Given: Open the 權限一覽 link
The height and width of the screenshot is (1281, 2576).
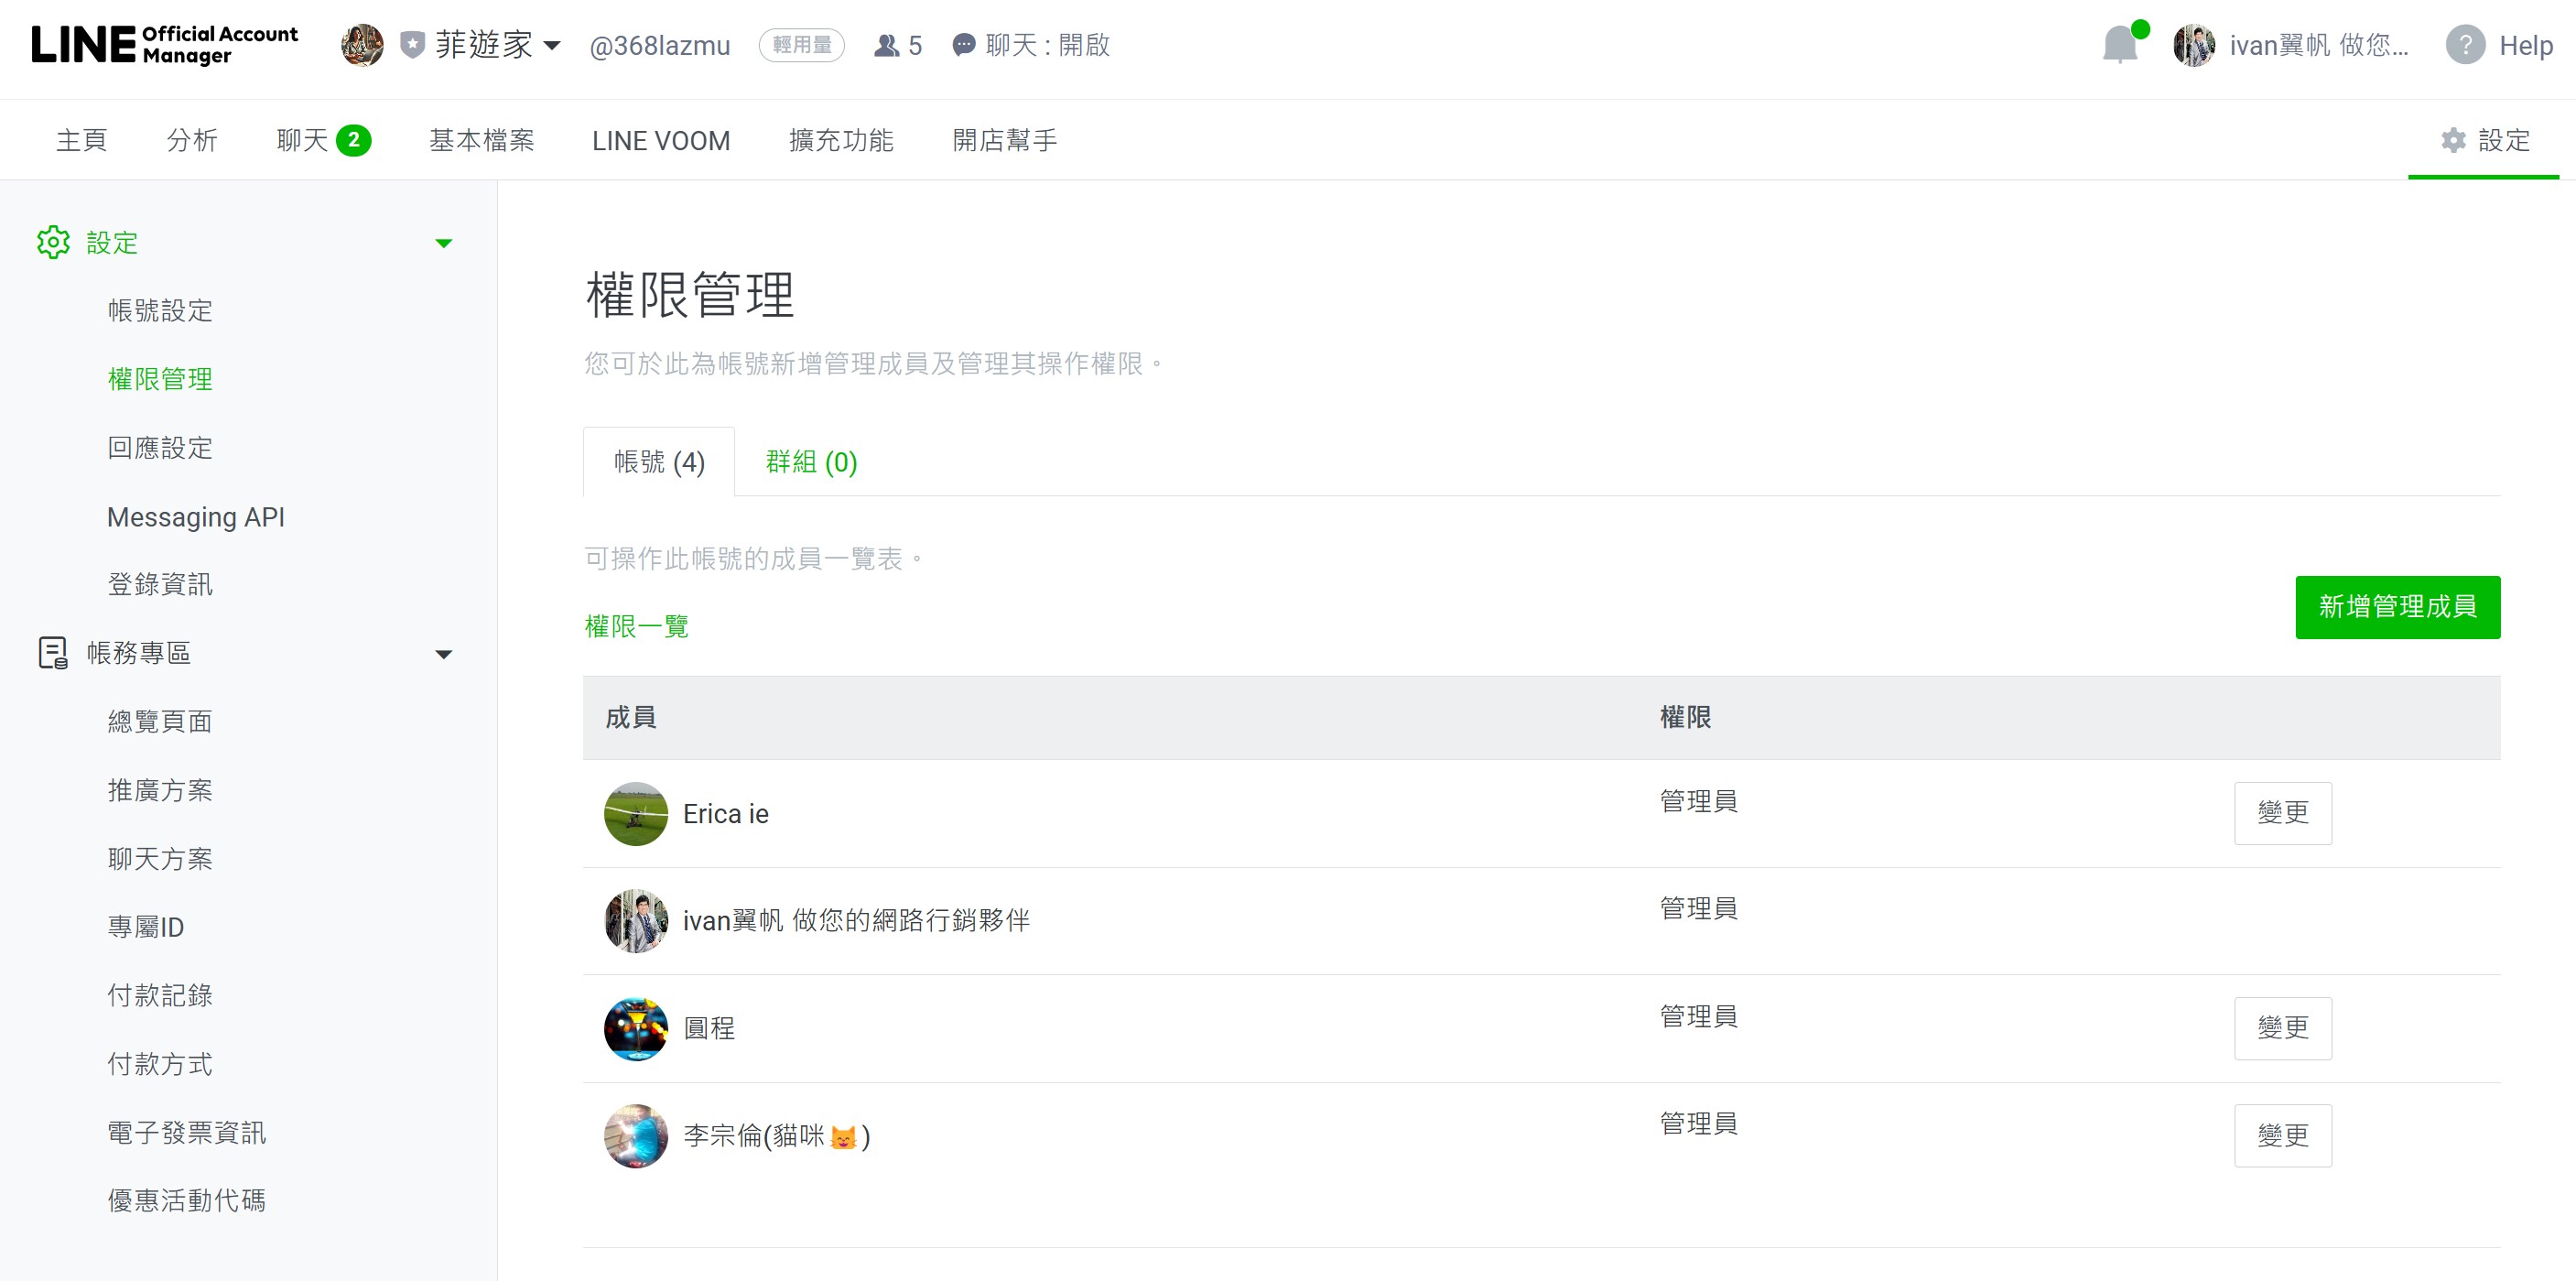Looking at the screenshot, I should (637, 627).
